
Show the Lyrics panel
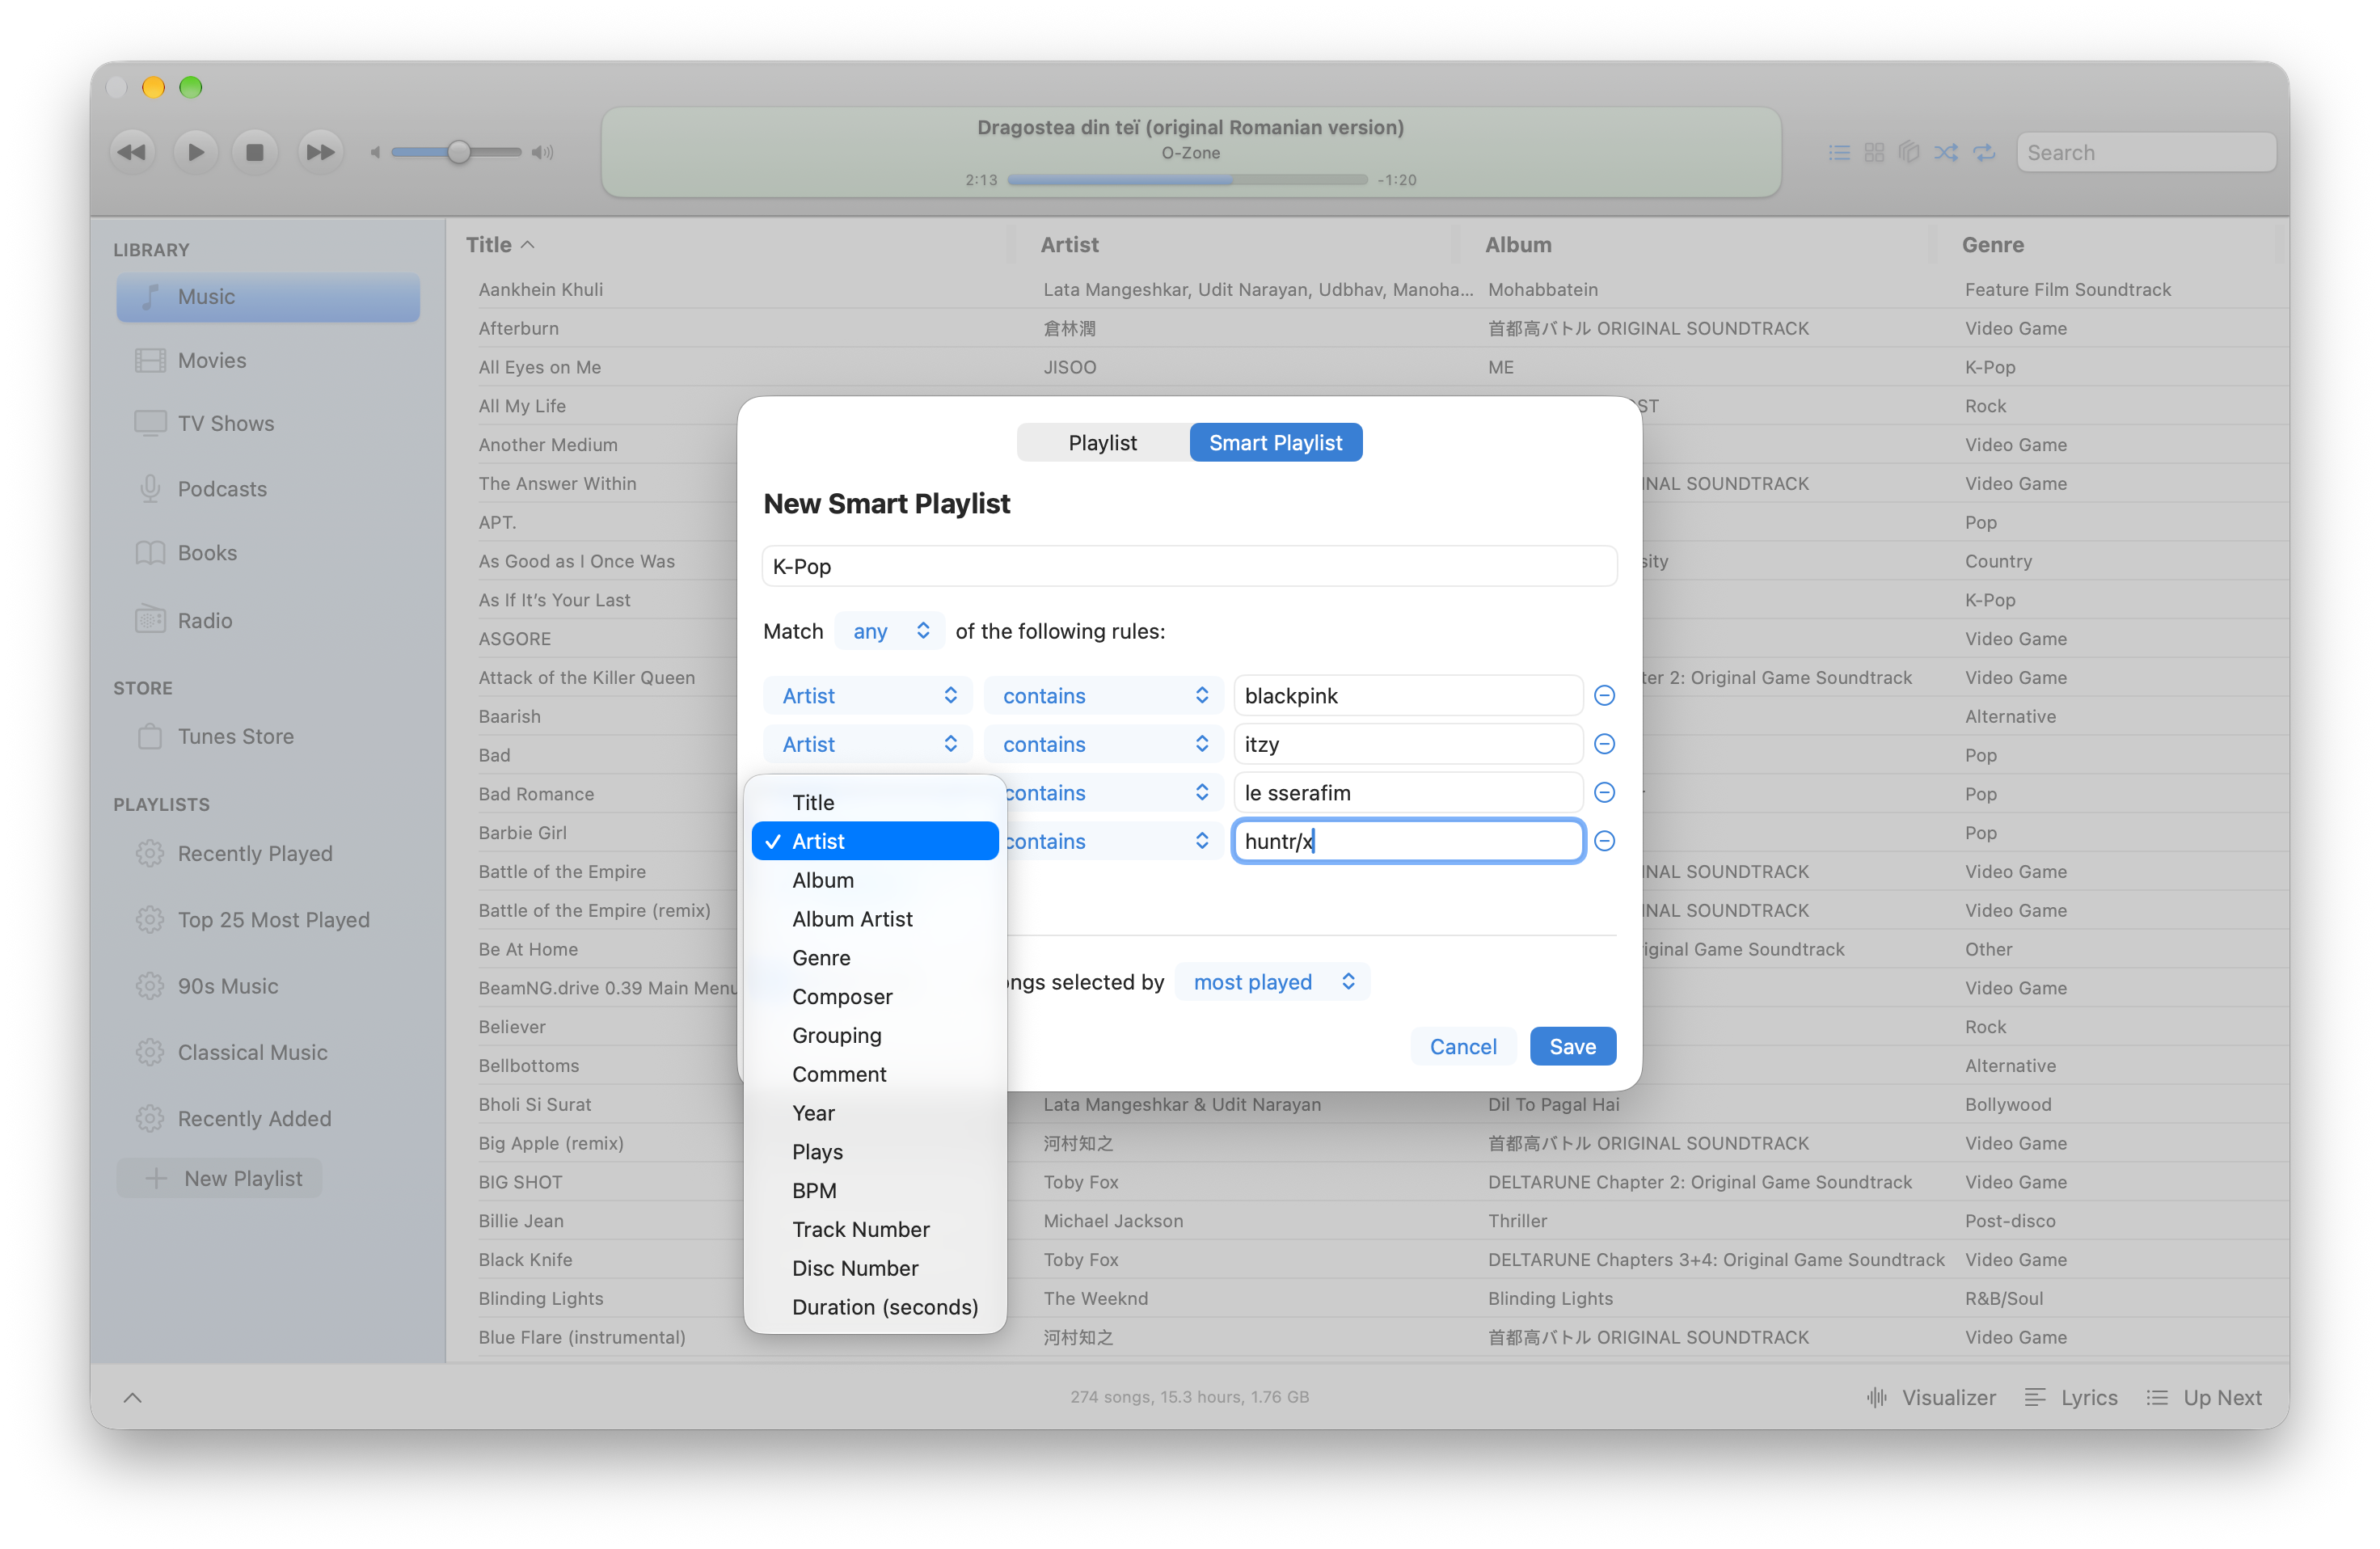(x=2071, y=1397)
